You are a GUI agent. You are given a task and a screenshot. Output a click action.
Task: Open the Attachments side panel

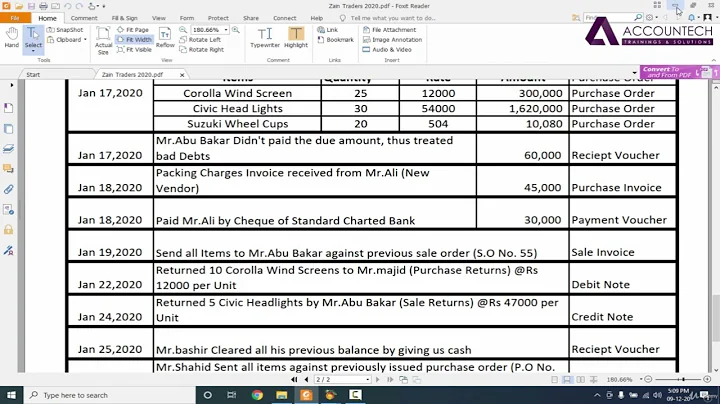[8, 189]
